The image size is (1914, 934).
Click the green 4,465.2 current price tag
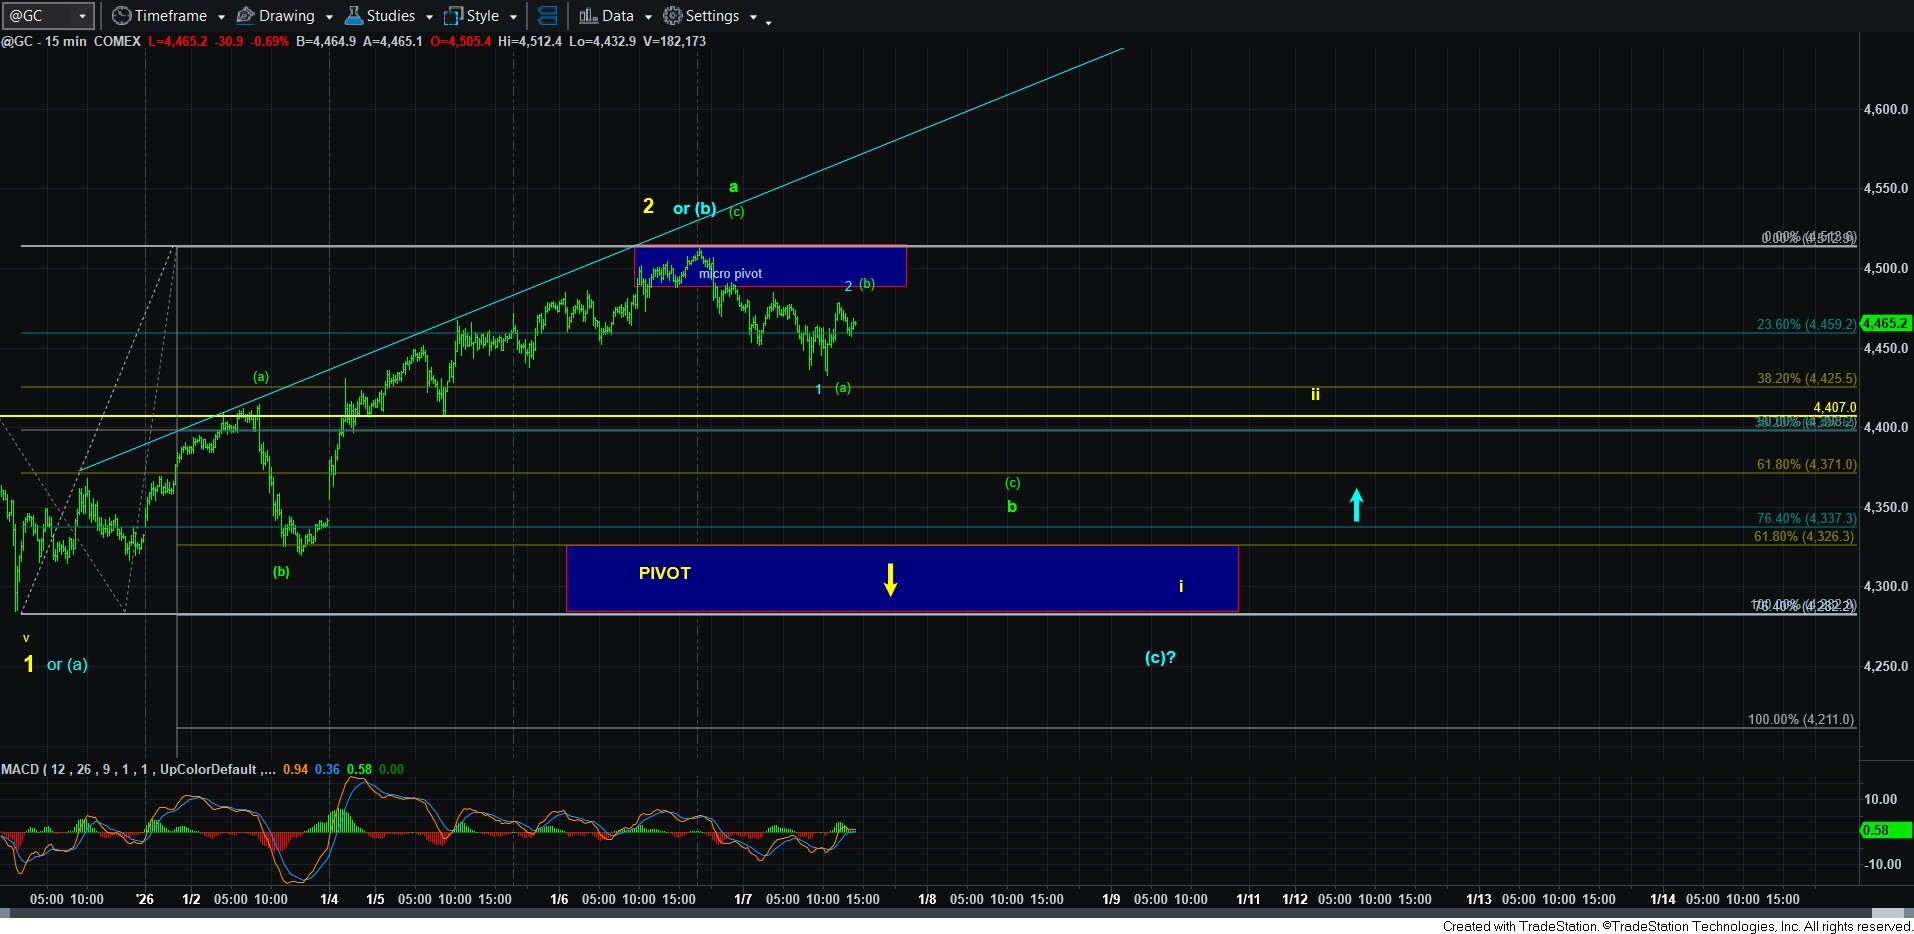point(1885,323)
